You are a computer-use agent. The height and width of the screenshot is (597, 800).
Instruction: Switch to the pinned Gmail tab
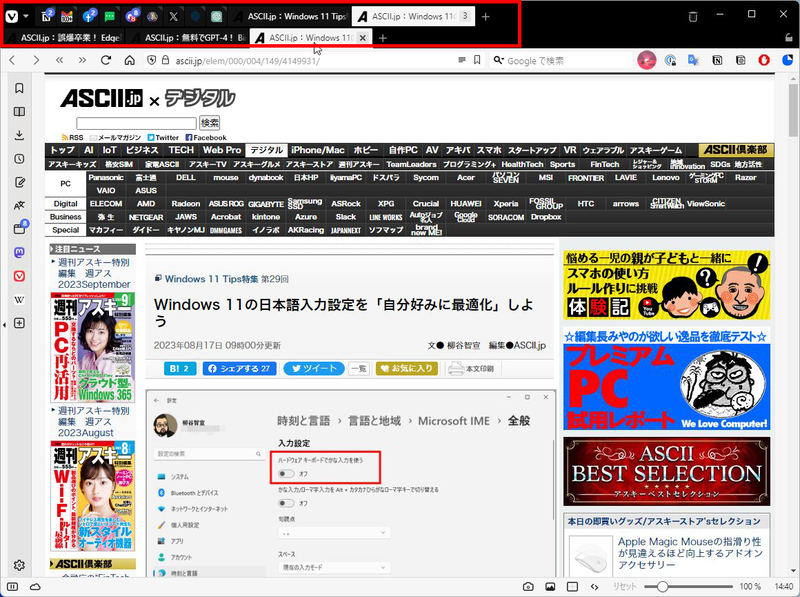[x=67, y=16]
